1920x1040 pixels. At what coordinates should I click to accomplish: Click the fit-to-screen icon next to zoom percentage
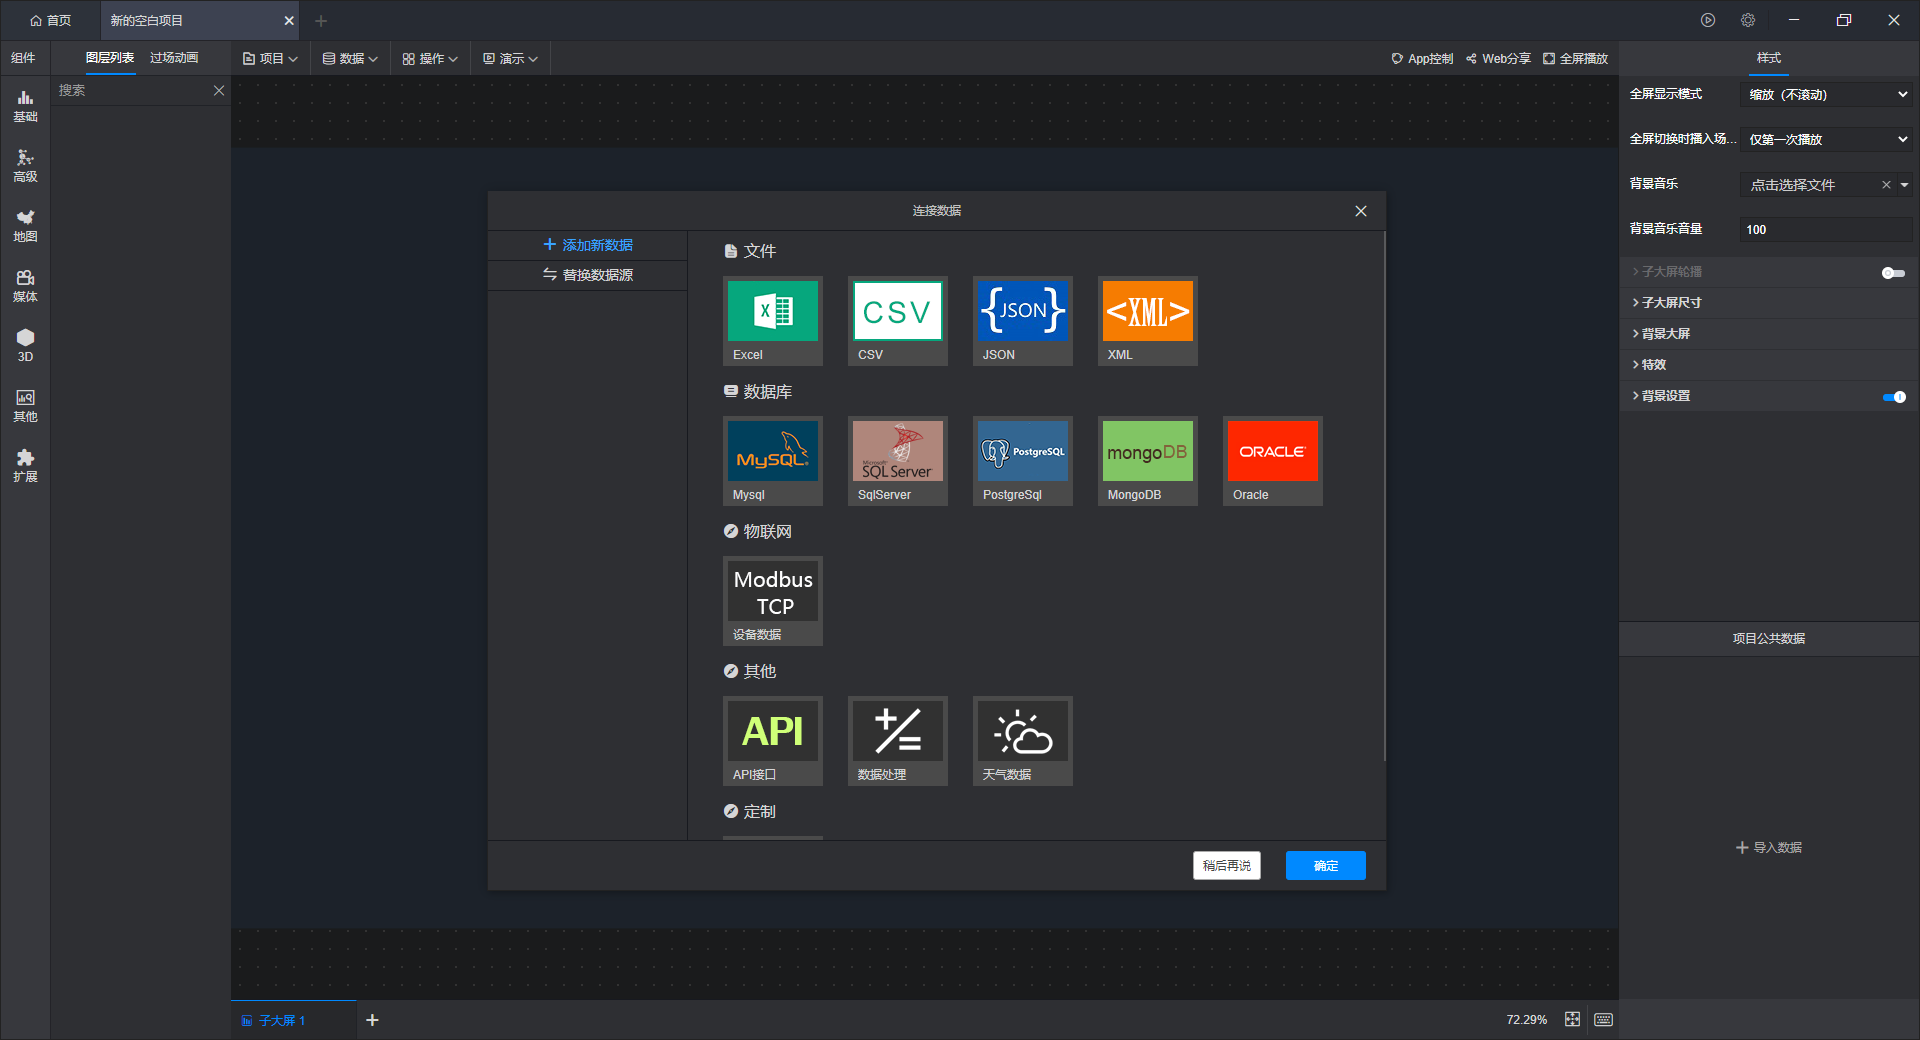(1573, 1019)
